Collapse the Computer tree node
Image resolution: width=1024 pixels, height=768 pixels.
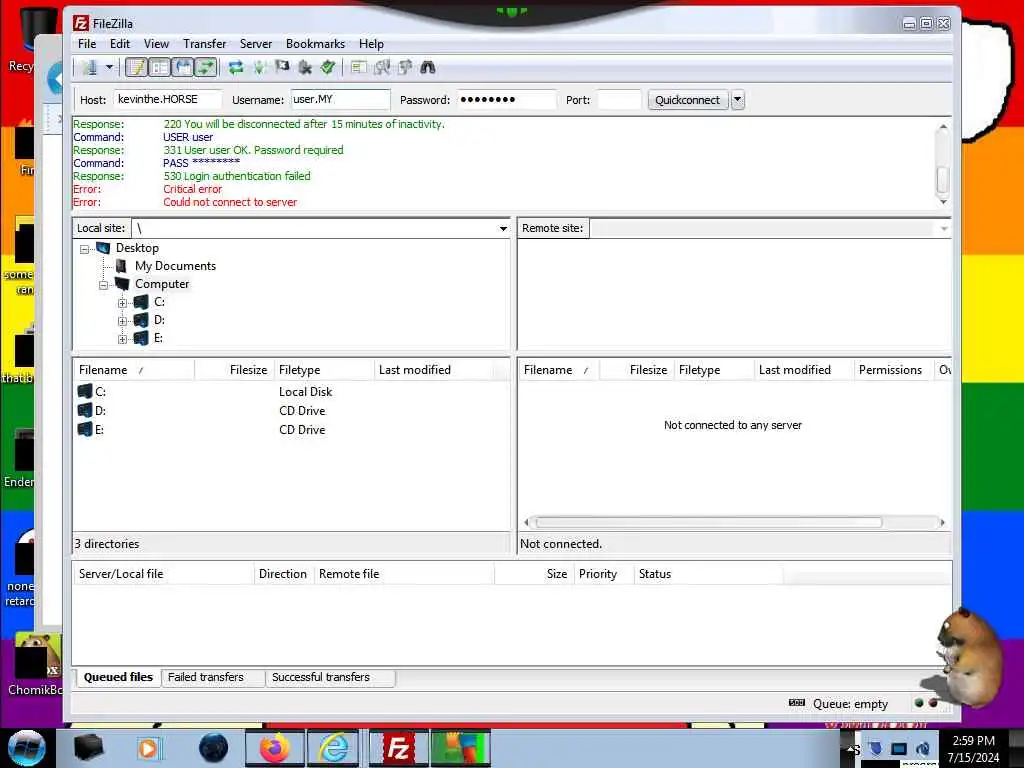[x=103, y=285]
